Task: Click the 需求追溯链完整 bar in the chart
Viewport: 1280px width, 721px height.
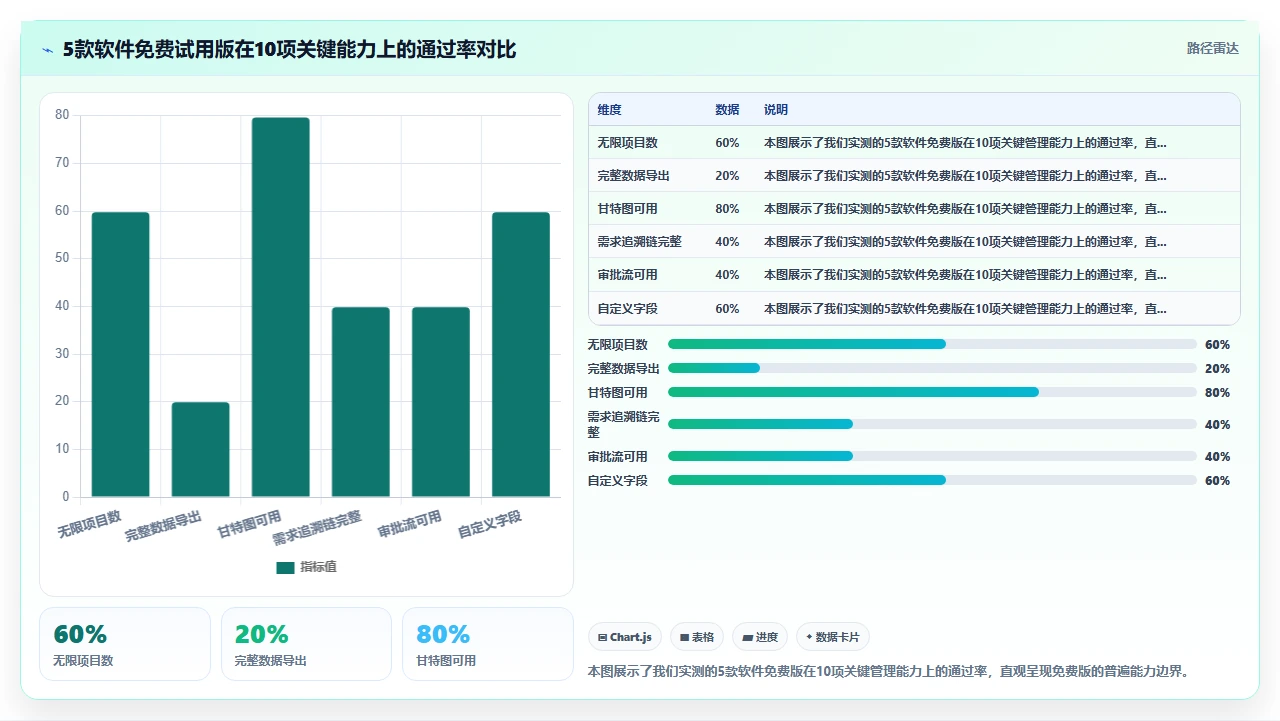Action: click(360, 402)
